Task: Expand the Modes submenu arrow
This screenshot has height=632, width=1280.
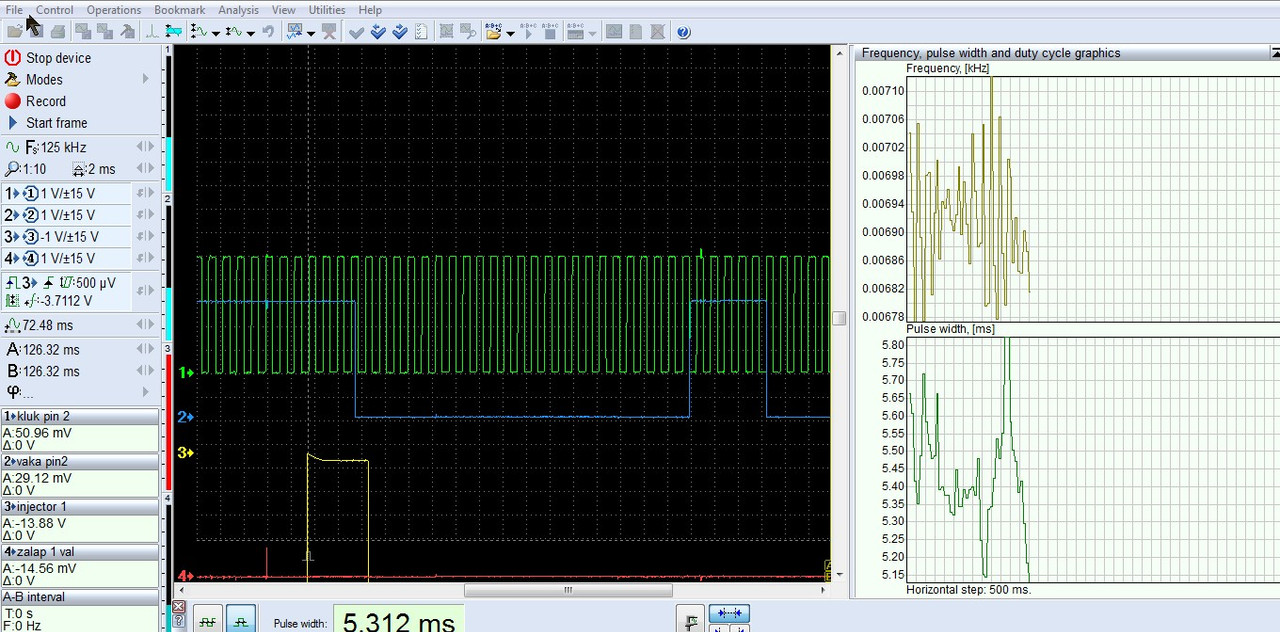Action: click(146, 79)
